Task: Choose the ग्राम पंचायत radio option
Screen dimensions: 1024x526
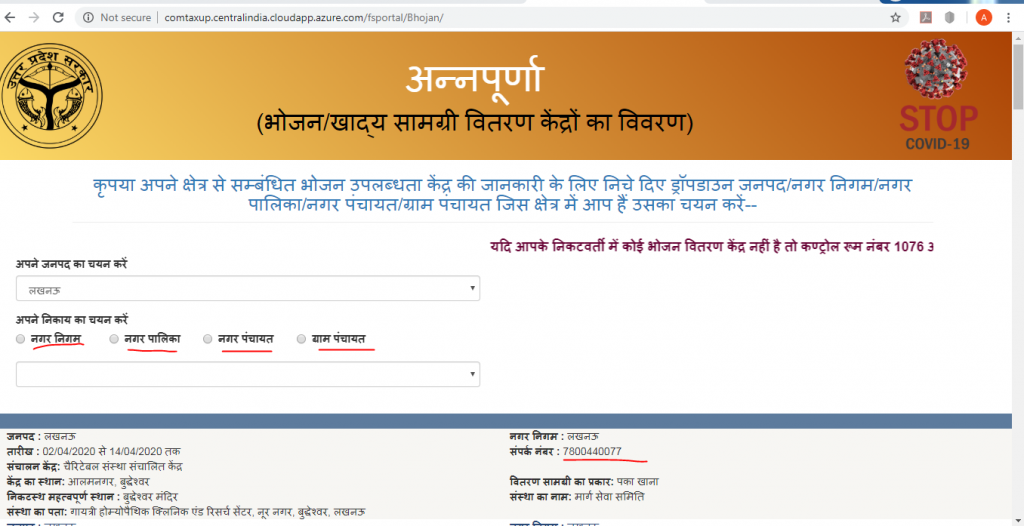Action: click(301, 340)
